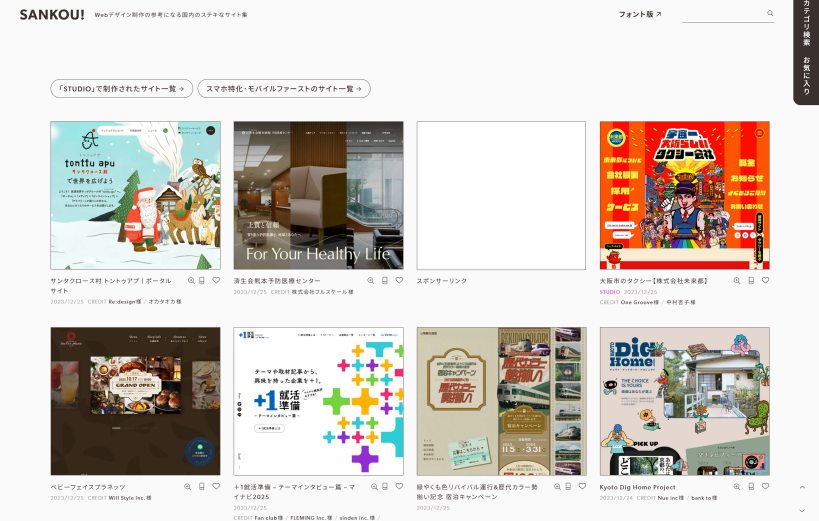The height and width of the screenshot is (521, 819).
Task: Click スマホ特化・モバイルファーストのサイト一覧 button
Action: (x=284, y=89)
